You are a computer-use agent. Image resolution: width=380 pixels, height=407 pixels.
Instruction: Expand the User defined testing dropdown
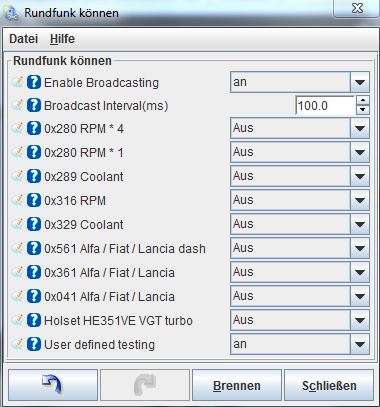(300, 344)
